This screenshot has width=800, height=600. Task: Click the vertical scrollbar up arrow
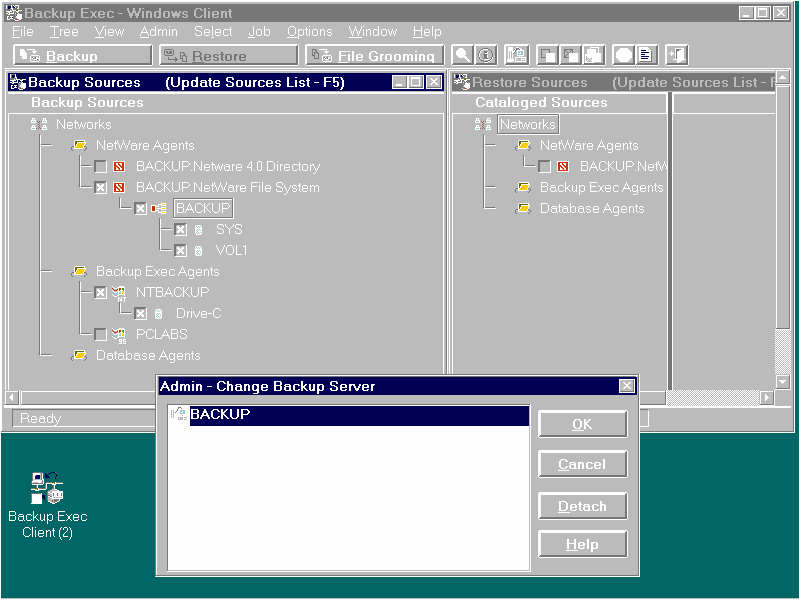tap(783, 78)
